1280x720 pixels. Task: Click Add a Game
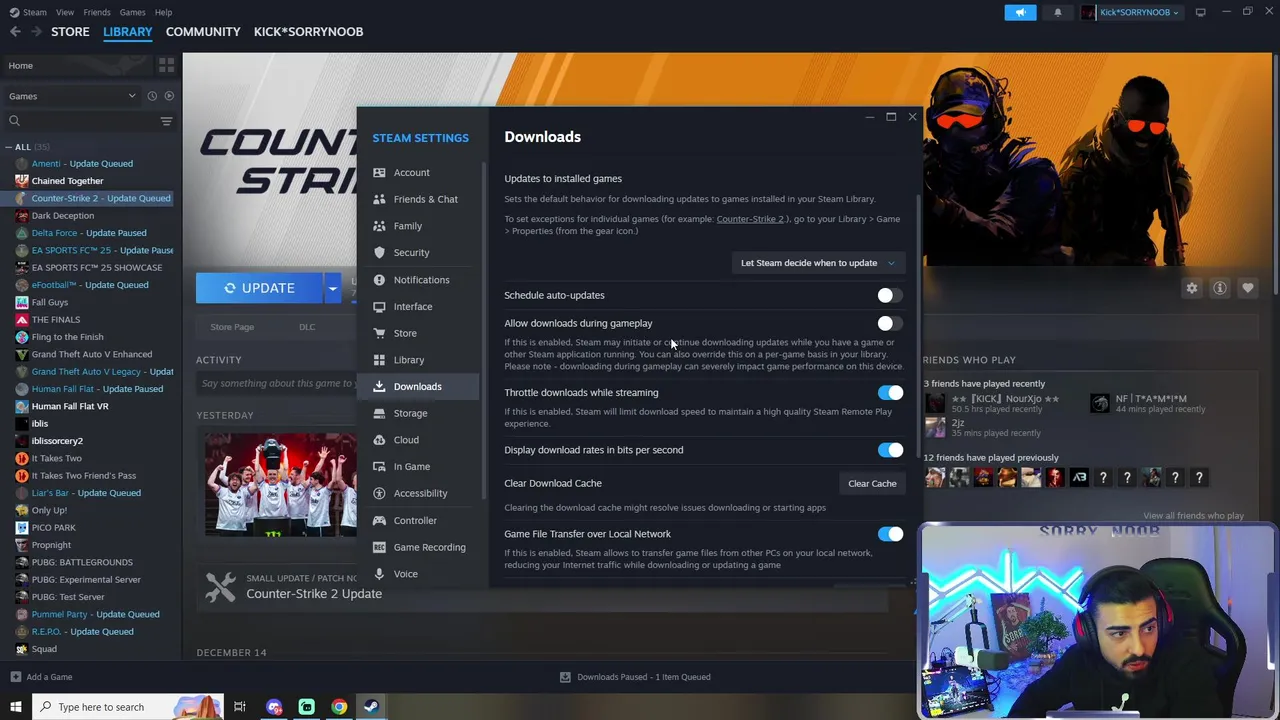[40, 677]
